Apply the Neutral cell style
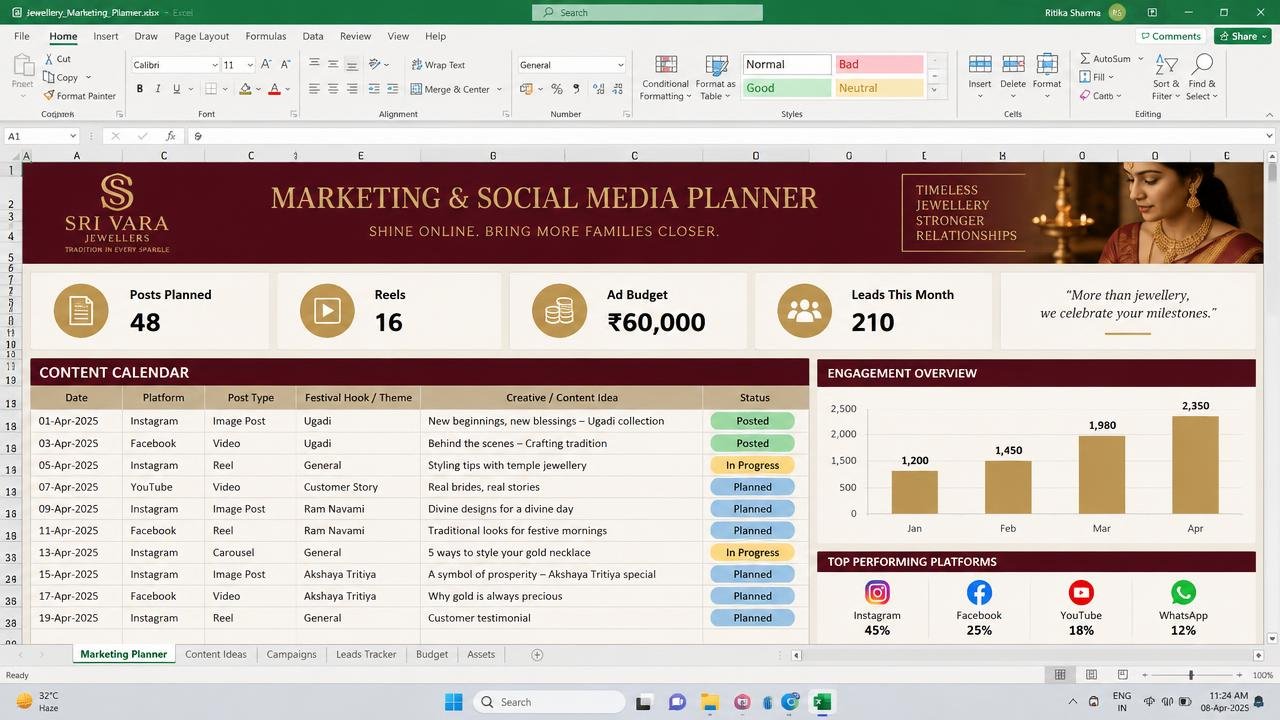The width and height of the screenshot is (1280, 720). tap(879, 88)
